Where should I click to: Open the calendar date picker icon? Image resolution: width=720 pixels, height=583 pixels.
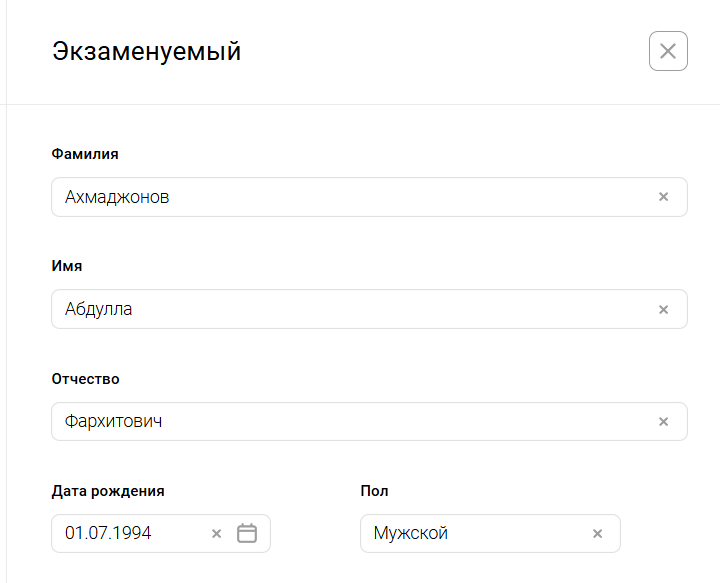pyautogui.click(x=247, y=534)
